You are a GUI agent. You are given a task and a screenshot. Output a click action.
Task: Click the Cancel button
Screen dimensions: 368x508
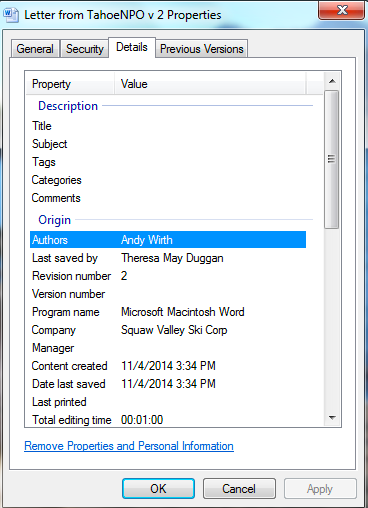239,489
